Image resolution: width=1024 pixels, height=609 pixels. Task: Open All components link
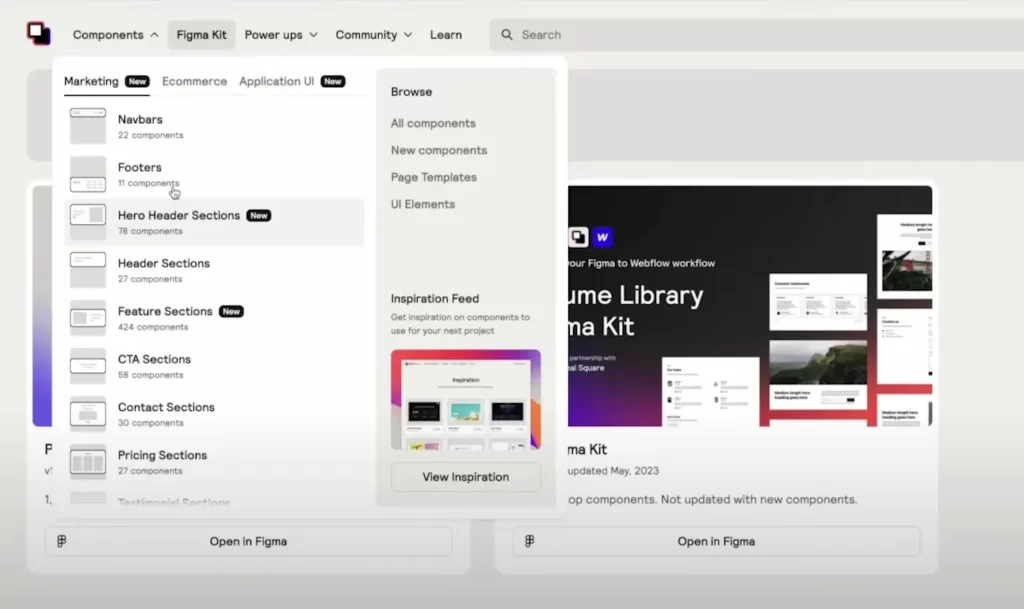[433, 123]
